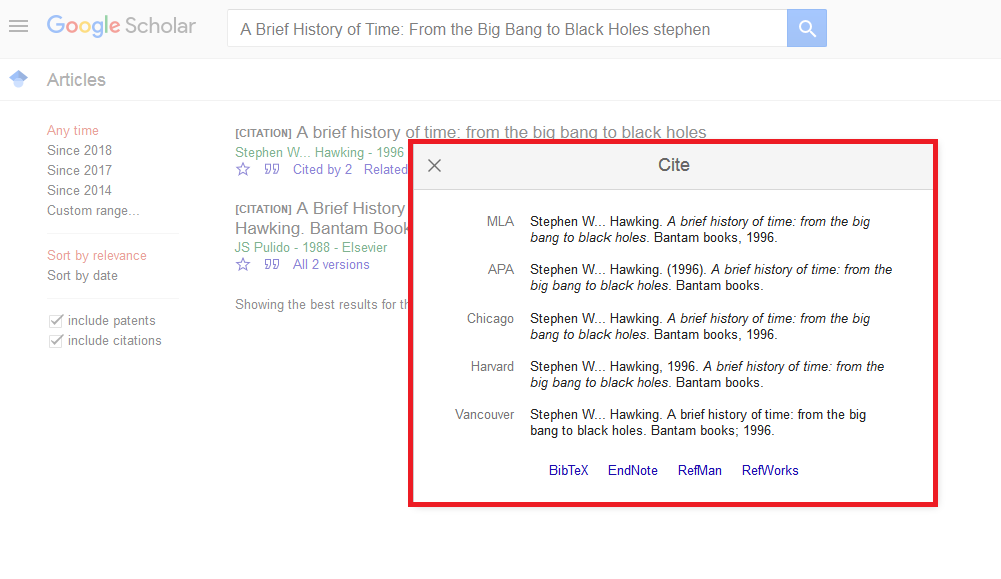The height and width of the screenshot is (579, 1001).
Task: Select the MLA citation text
Action: pos(700,229)
